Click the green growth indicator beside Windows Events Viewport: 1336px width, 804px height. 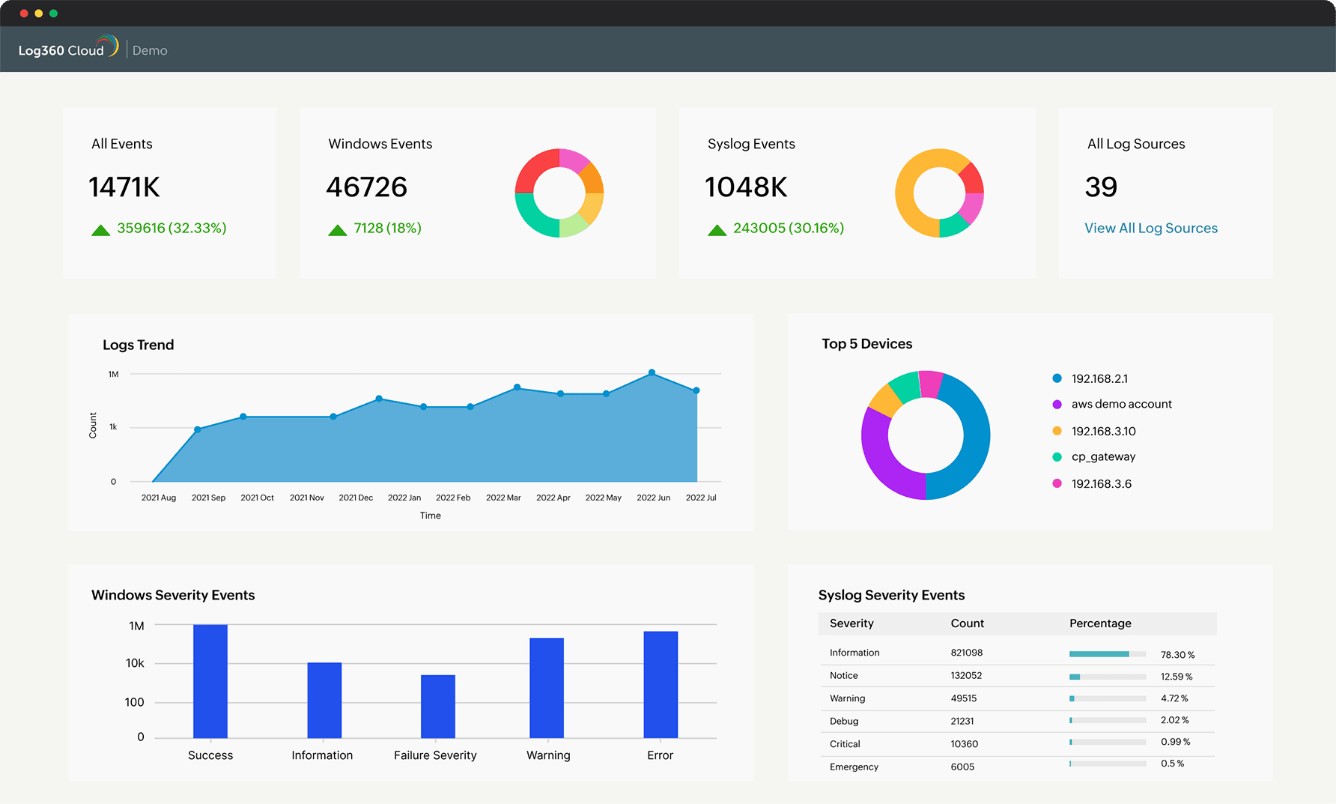337,229
